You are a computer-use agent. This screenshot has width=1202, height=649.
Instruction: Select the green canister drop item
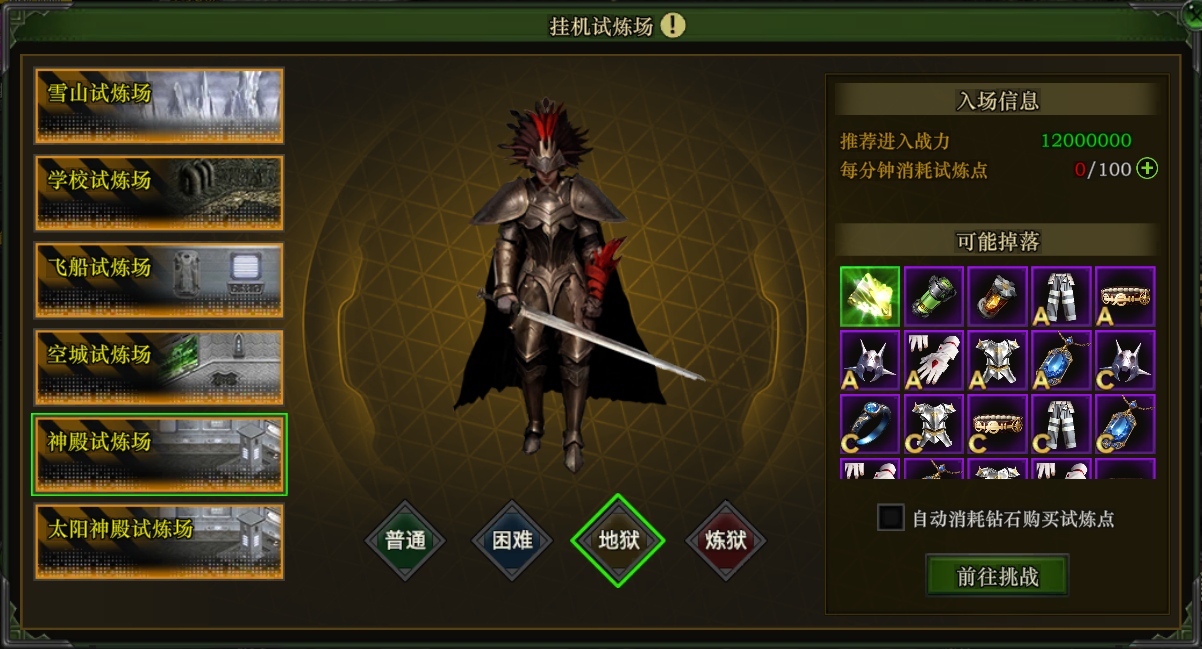(934, 296)
